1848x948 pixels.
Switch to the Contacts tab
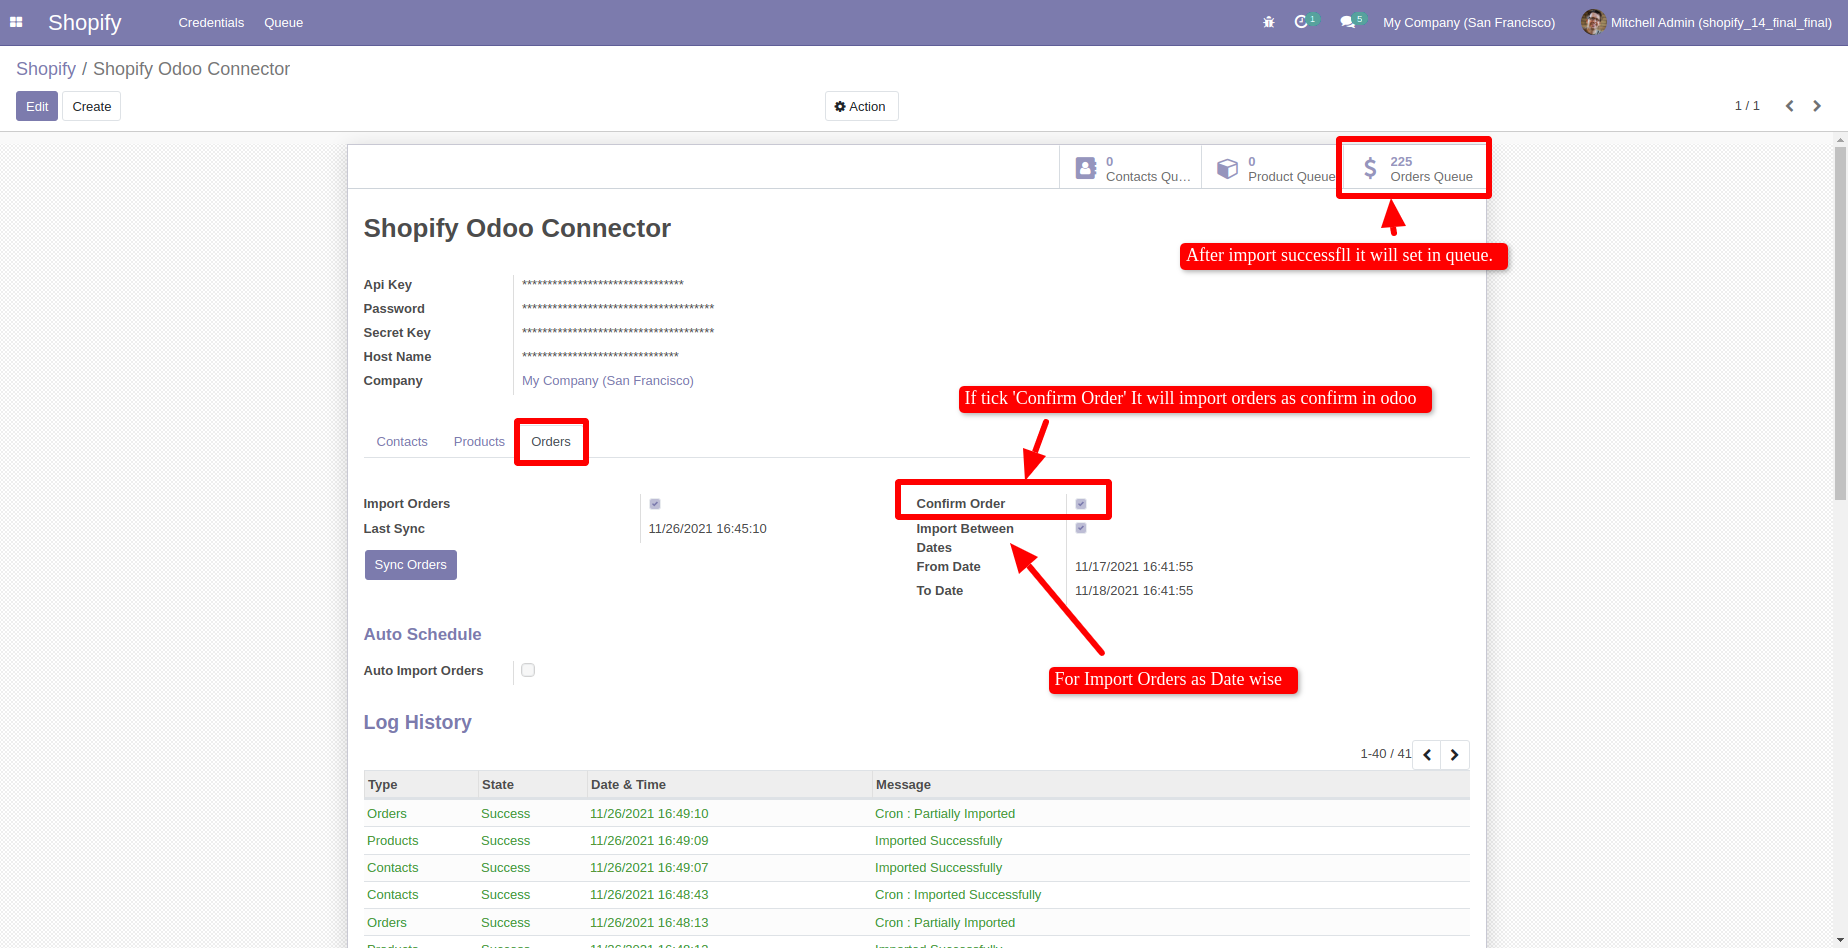point(402,441)
